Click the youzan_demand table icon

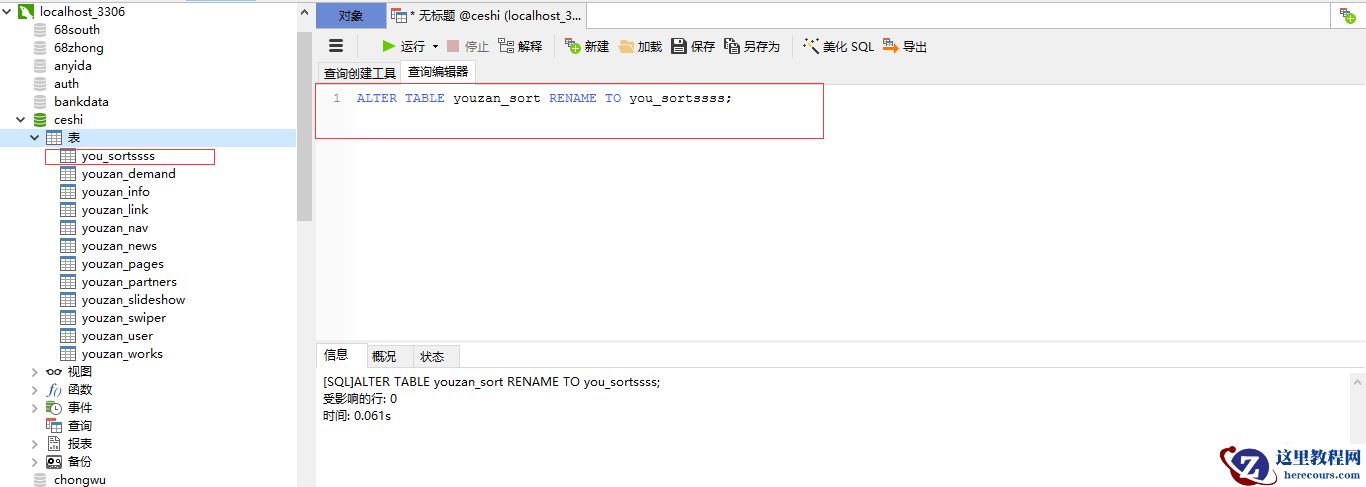pos(68,174)
